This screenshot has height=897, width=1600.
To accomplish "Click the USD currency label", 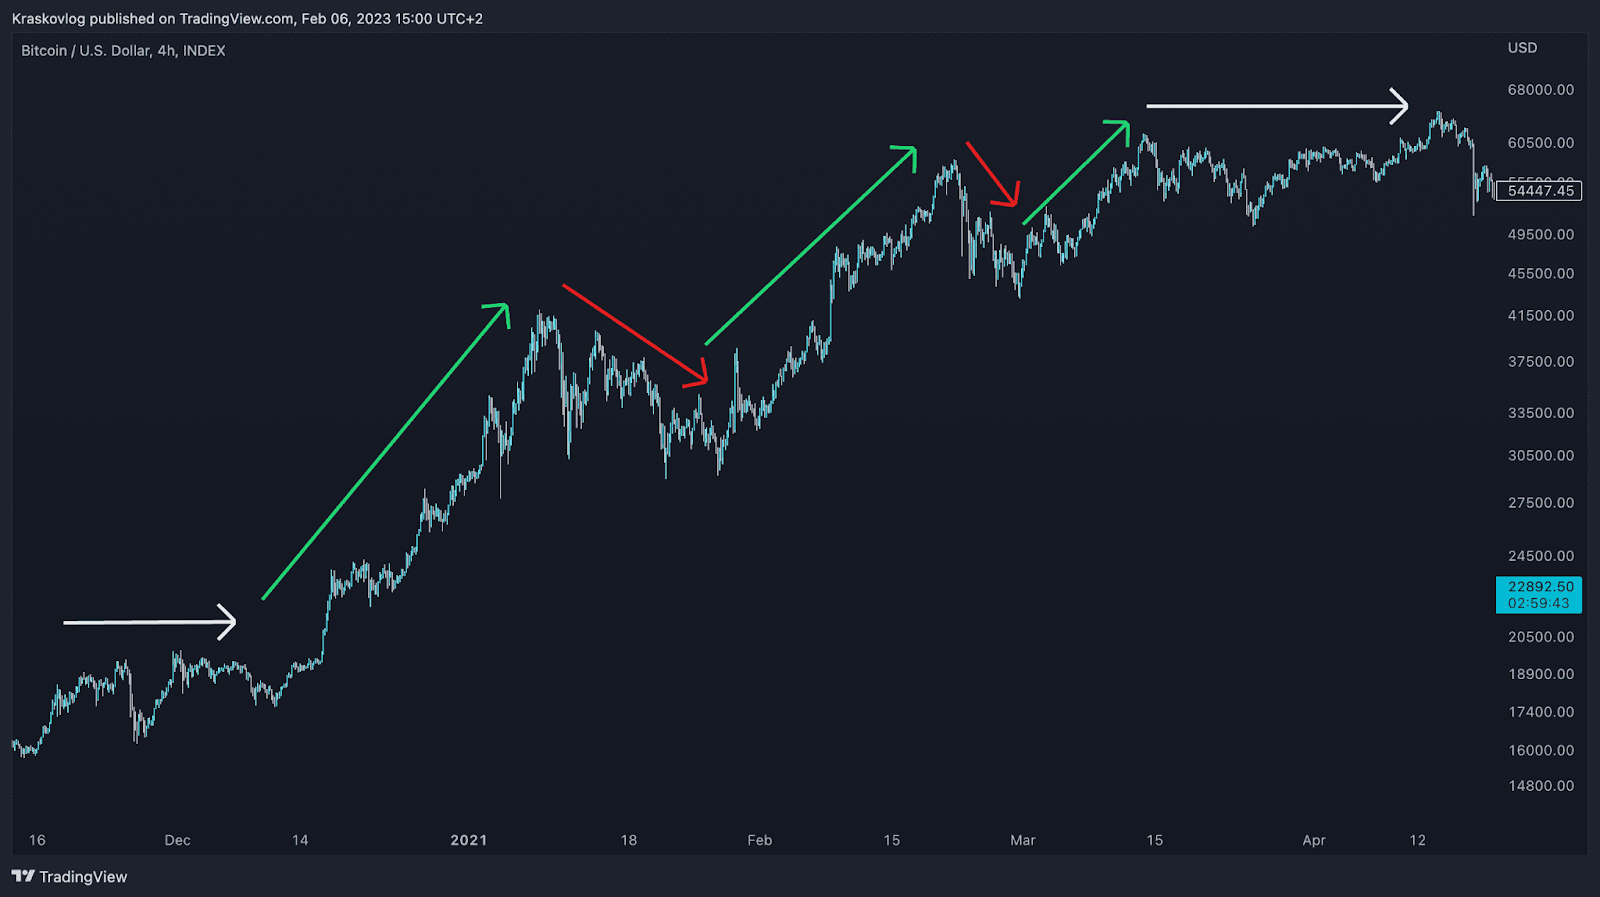I will coord(1522,48).
